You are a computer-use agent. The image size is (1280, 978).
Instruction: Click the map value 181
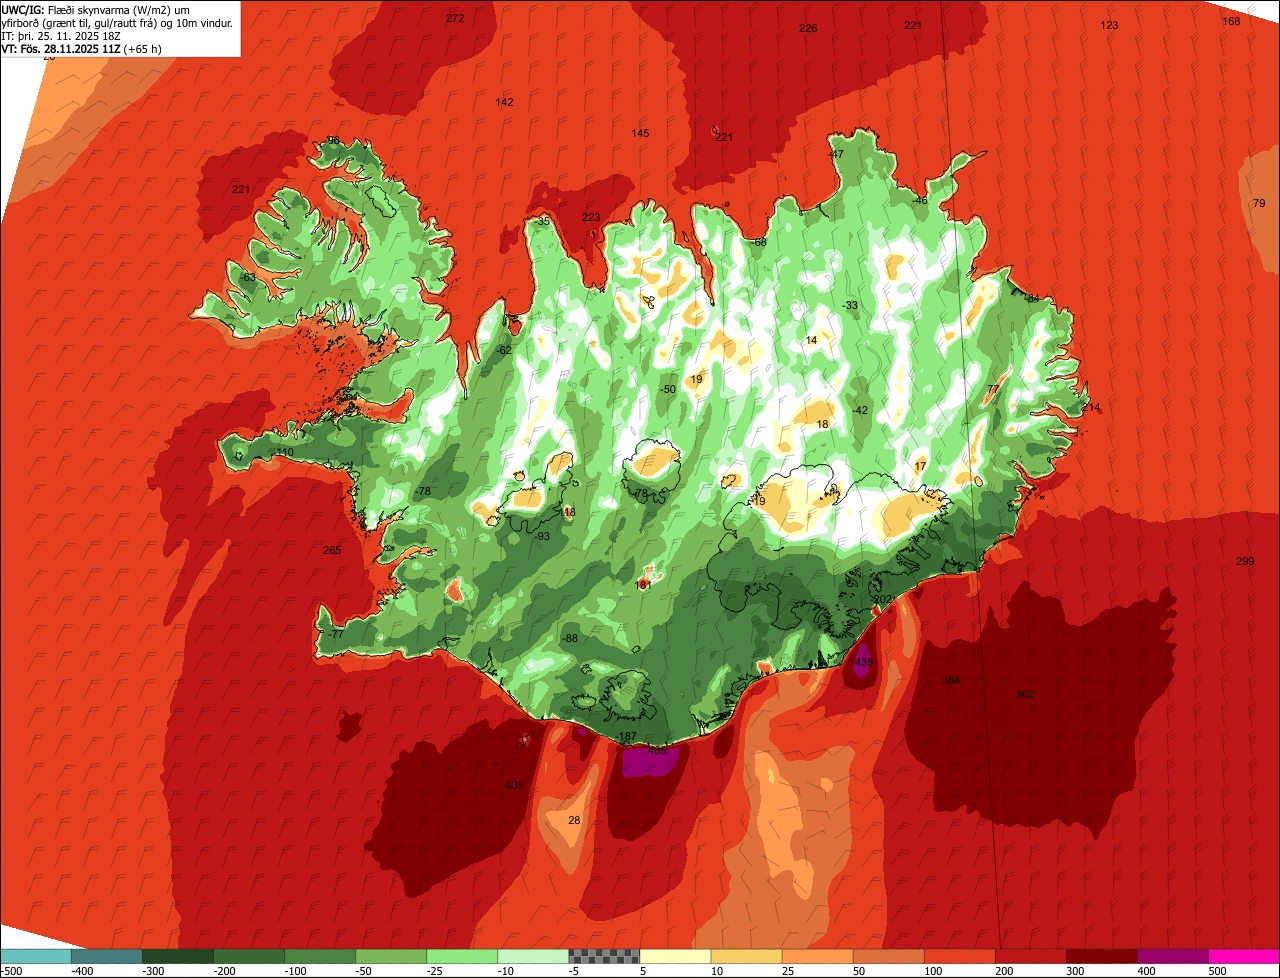[x=643, y=583]
